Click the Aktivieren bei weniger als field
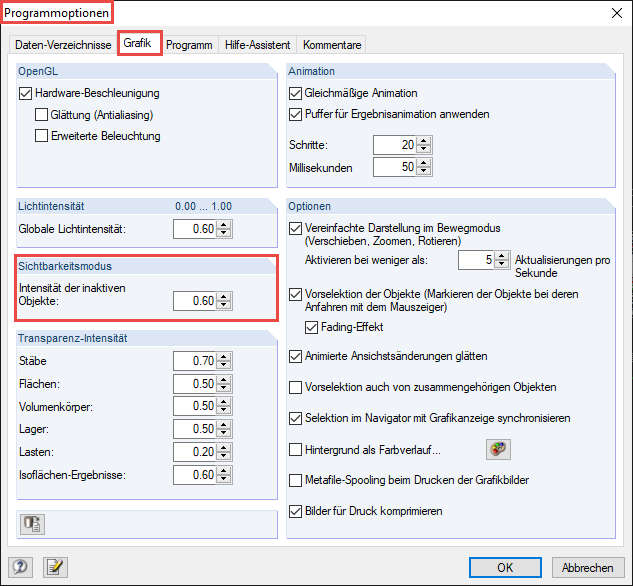This screenshot has height=586, width=633. 476,260
